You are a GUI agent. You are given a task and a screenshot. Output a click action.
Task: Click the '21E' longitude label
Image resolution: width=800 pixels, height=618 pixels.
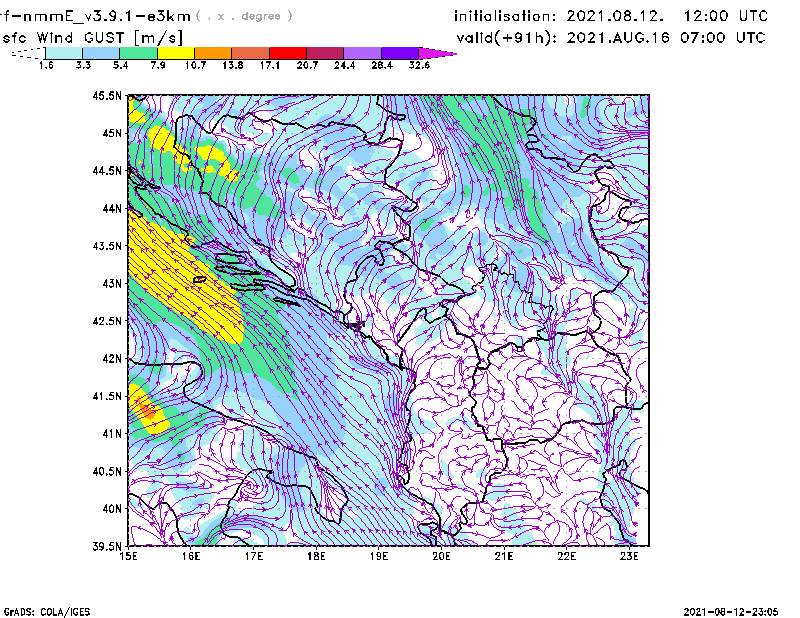point(504,556)
